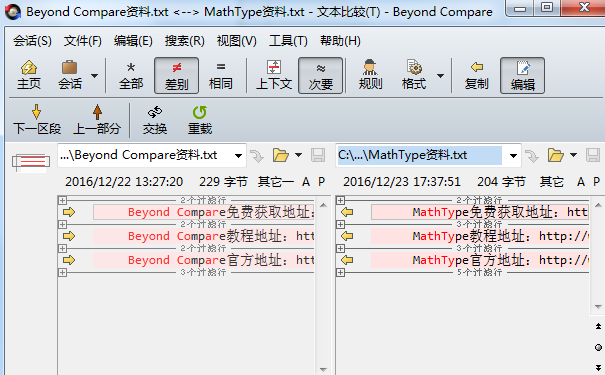Open the 帮助(H) menu
The width and height of the screenshot is (605, 375).
pyautogui.click(x=340, y=41)
